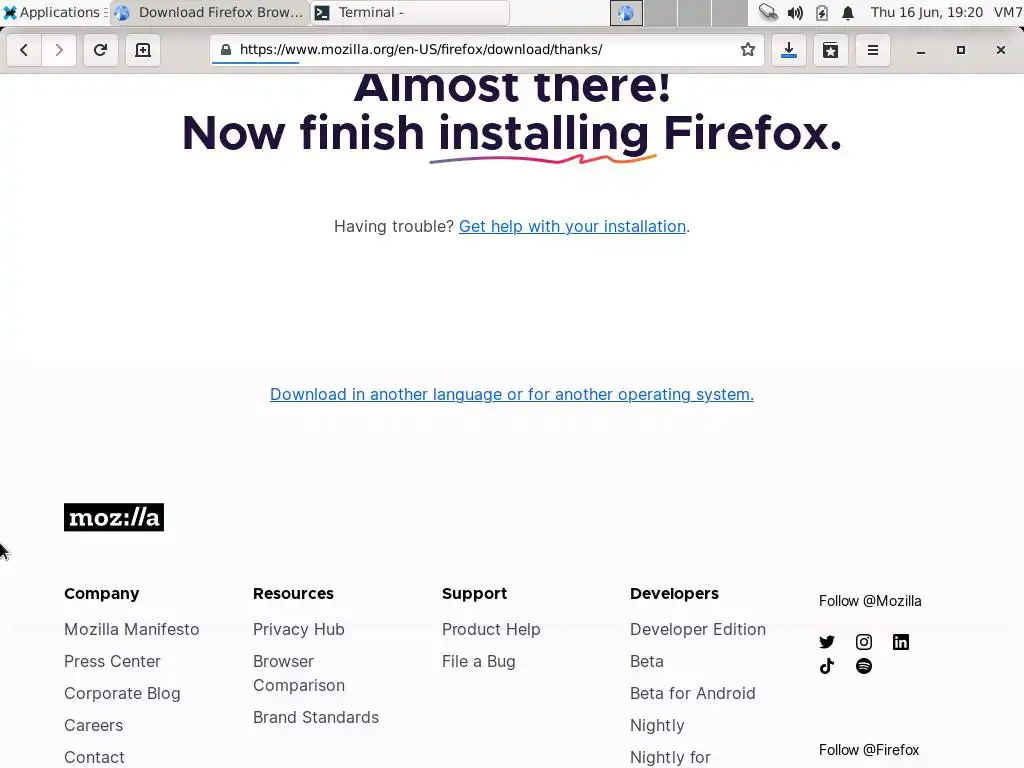This screenshot has height=768, width=1024.
Task: Switch to the Terminal window
Action: pyautogui.click(x=410, y=12)
